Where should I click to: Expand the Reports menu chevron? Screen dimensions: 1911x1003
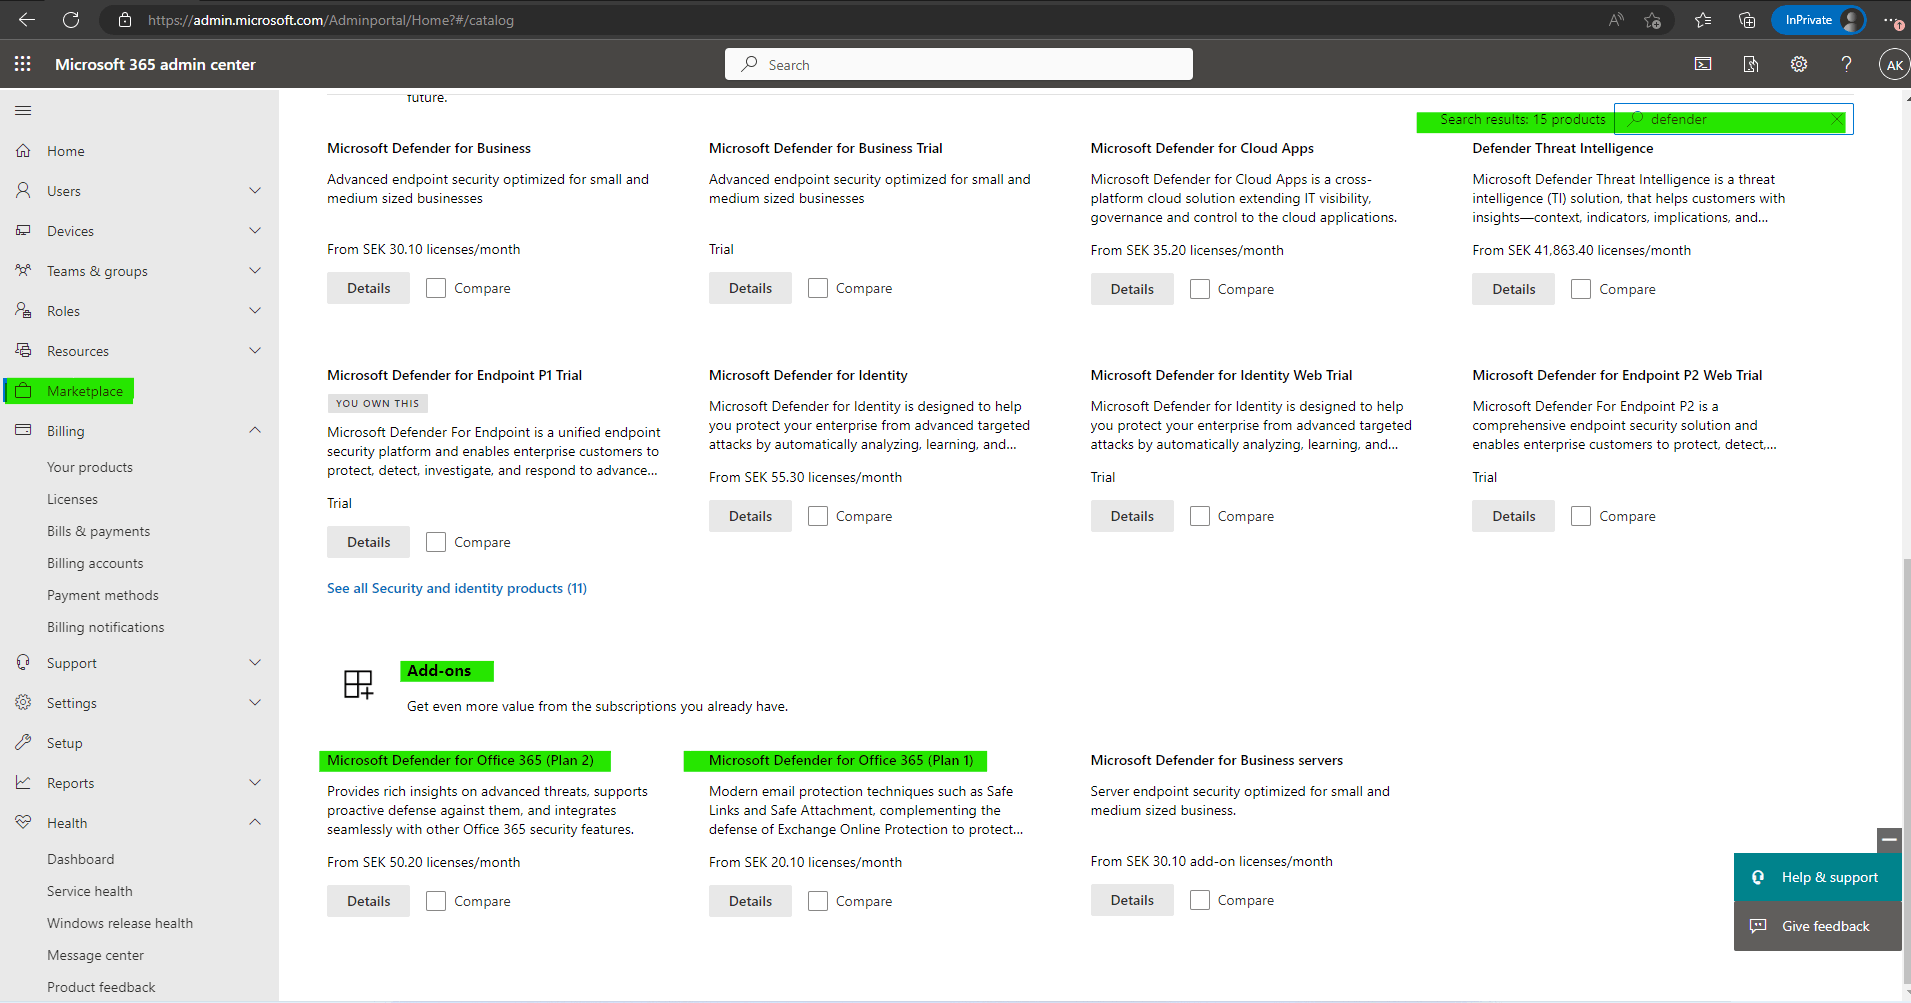255,782
